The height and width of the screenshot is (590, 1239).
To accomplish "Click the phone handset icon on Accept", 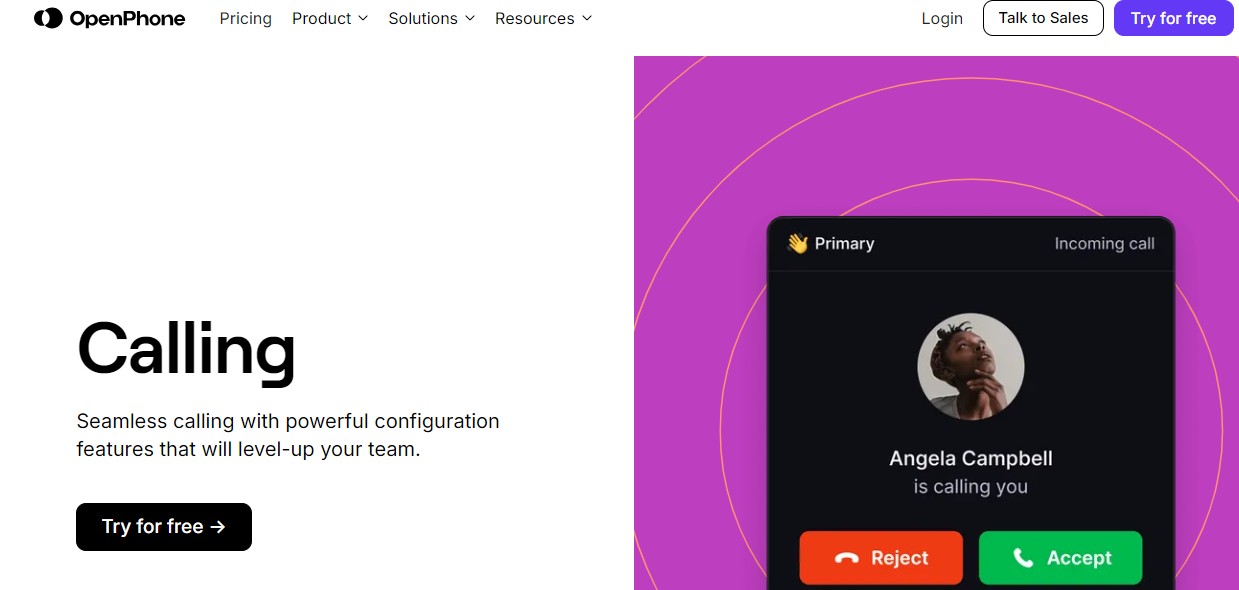I will (x=1022, y=558).
